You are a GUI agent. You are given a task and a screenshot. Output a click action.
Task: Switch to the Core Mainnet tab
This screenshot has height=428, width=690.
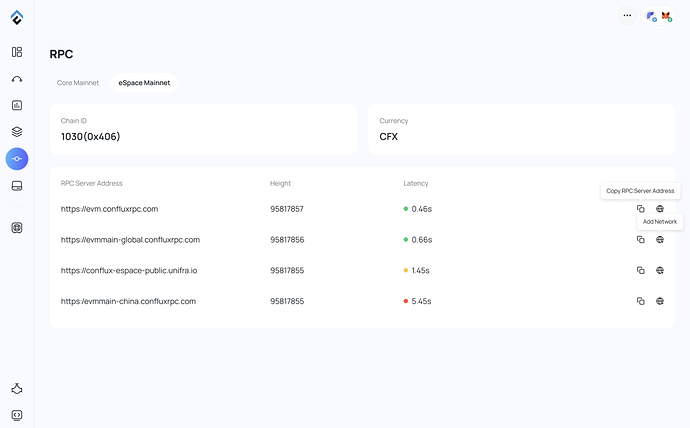[78, 83]
